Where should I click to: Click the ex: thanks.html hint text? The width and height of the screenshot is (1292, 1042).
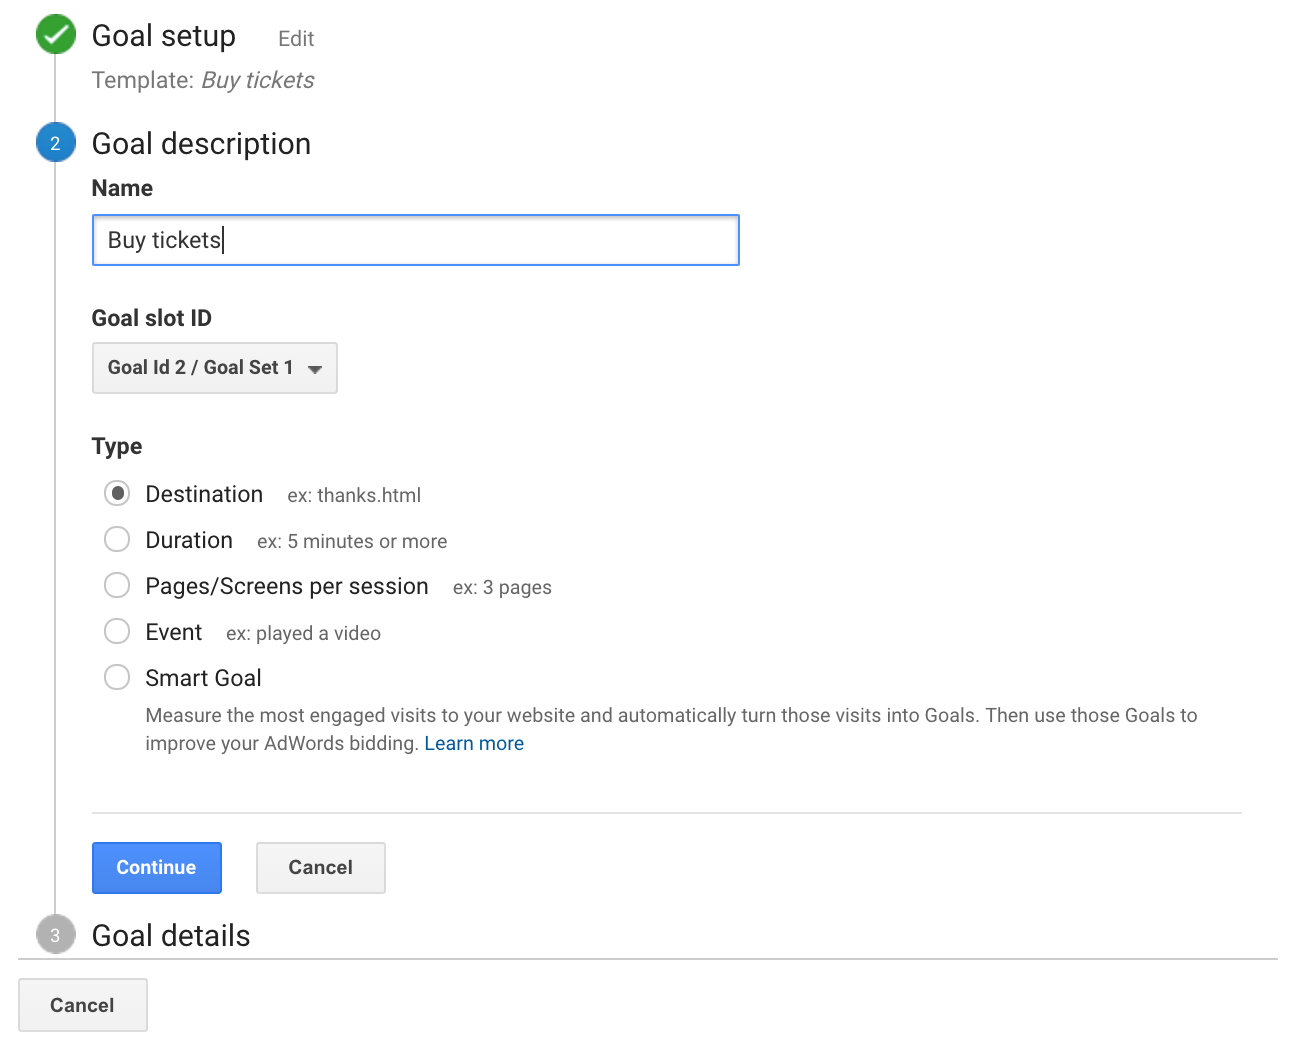click(x=354, y=495)
